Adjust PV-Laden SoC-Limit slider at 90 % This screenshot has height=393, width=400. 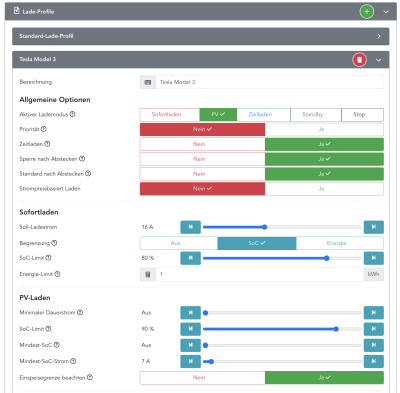[282, 329]
